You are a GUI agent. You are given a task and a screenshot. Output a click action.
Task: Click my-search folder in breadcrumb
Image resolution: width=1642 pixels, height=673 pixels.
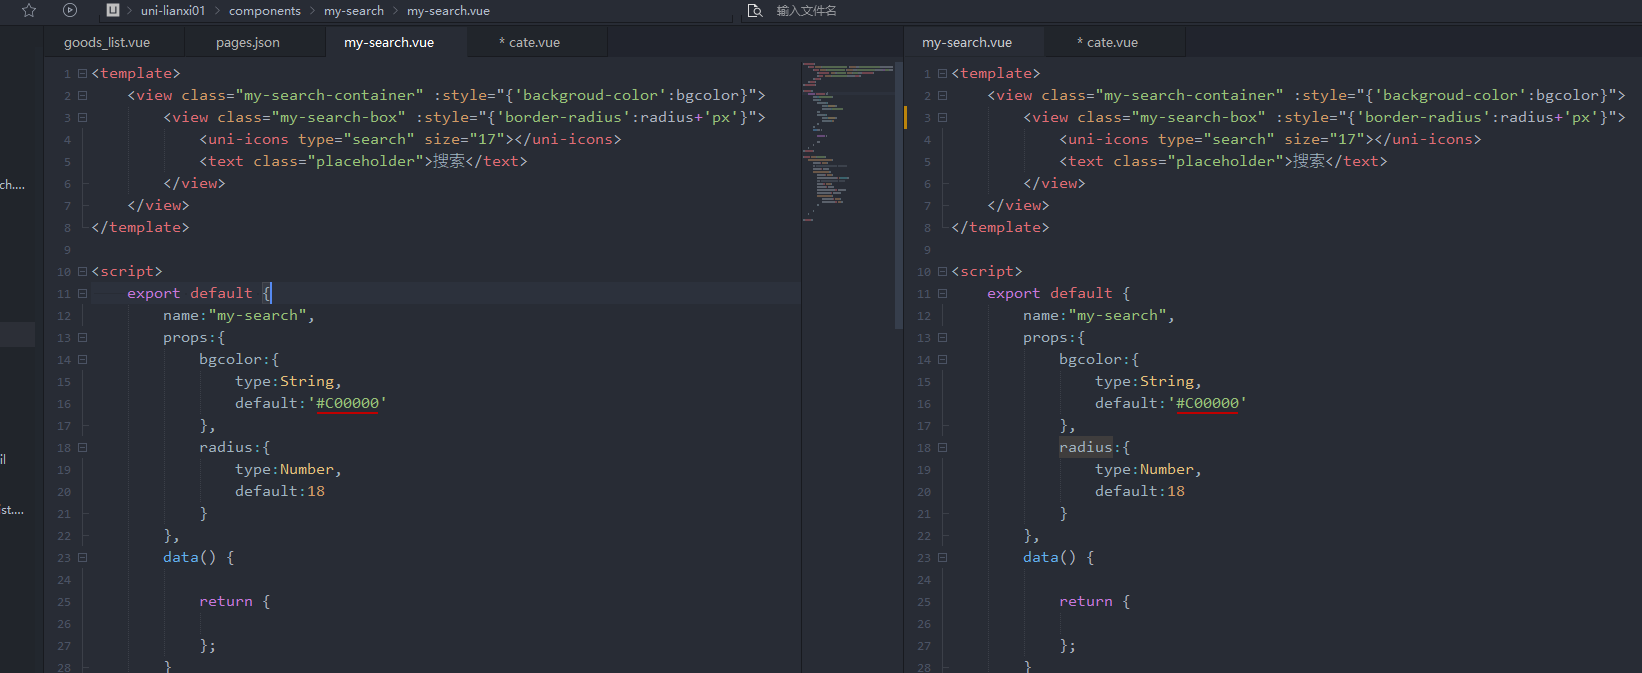pyautogui.click(x=354, y=11)
